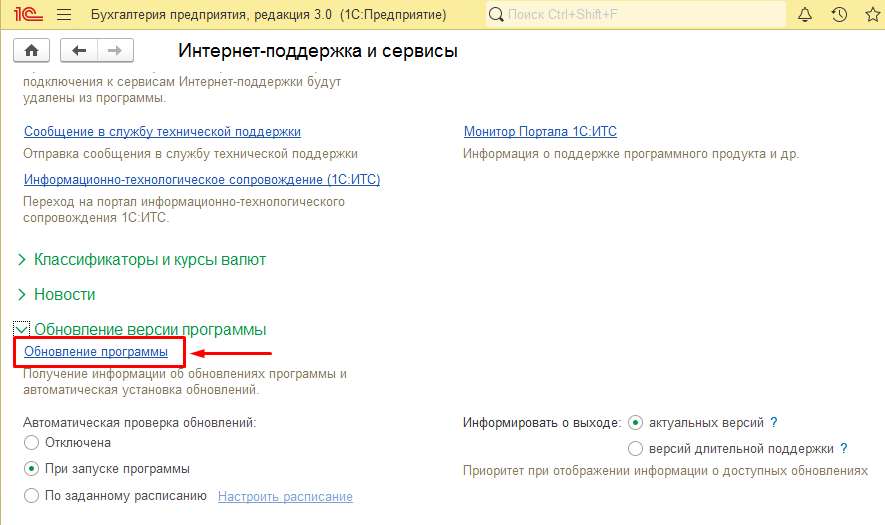
Task: Click text Отправка сообщения в службу технической поддержки
Action: click(x=190, y=154)
